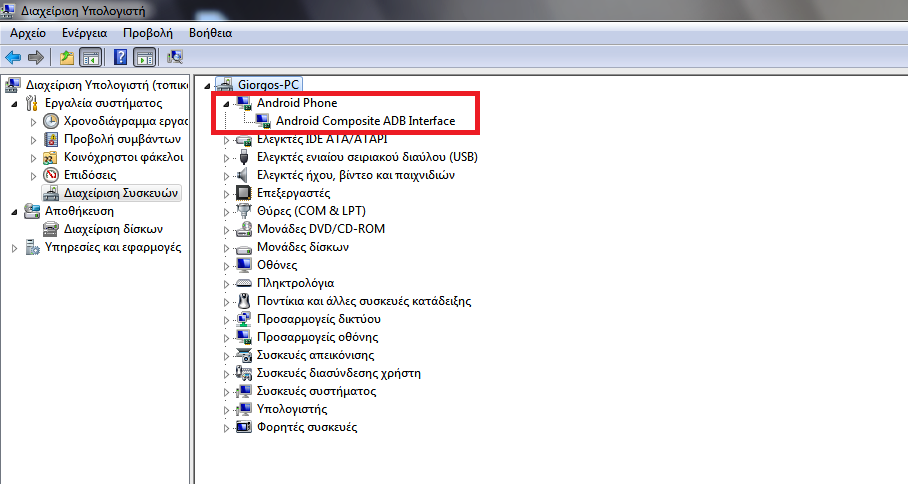Expand Υπηρεσίες και εφαρμογές in left tree
Viewport: 908px width, 484px height.
pyautogui.click(x=14, y=248)
